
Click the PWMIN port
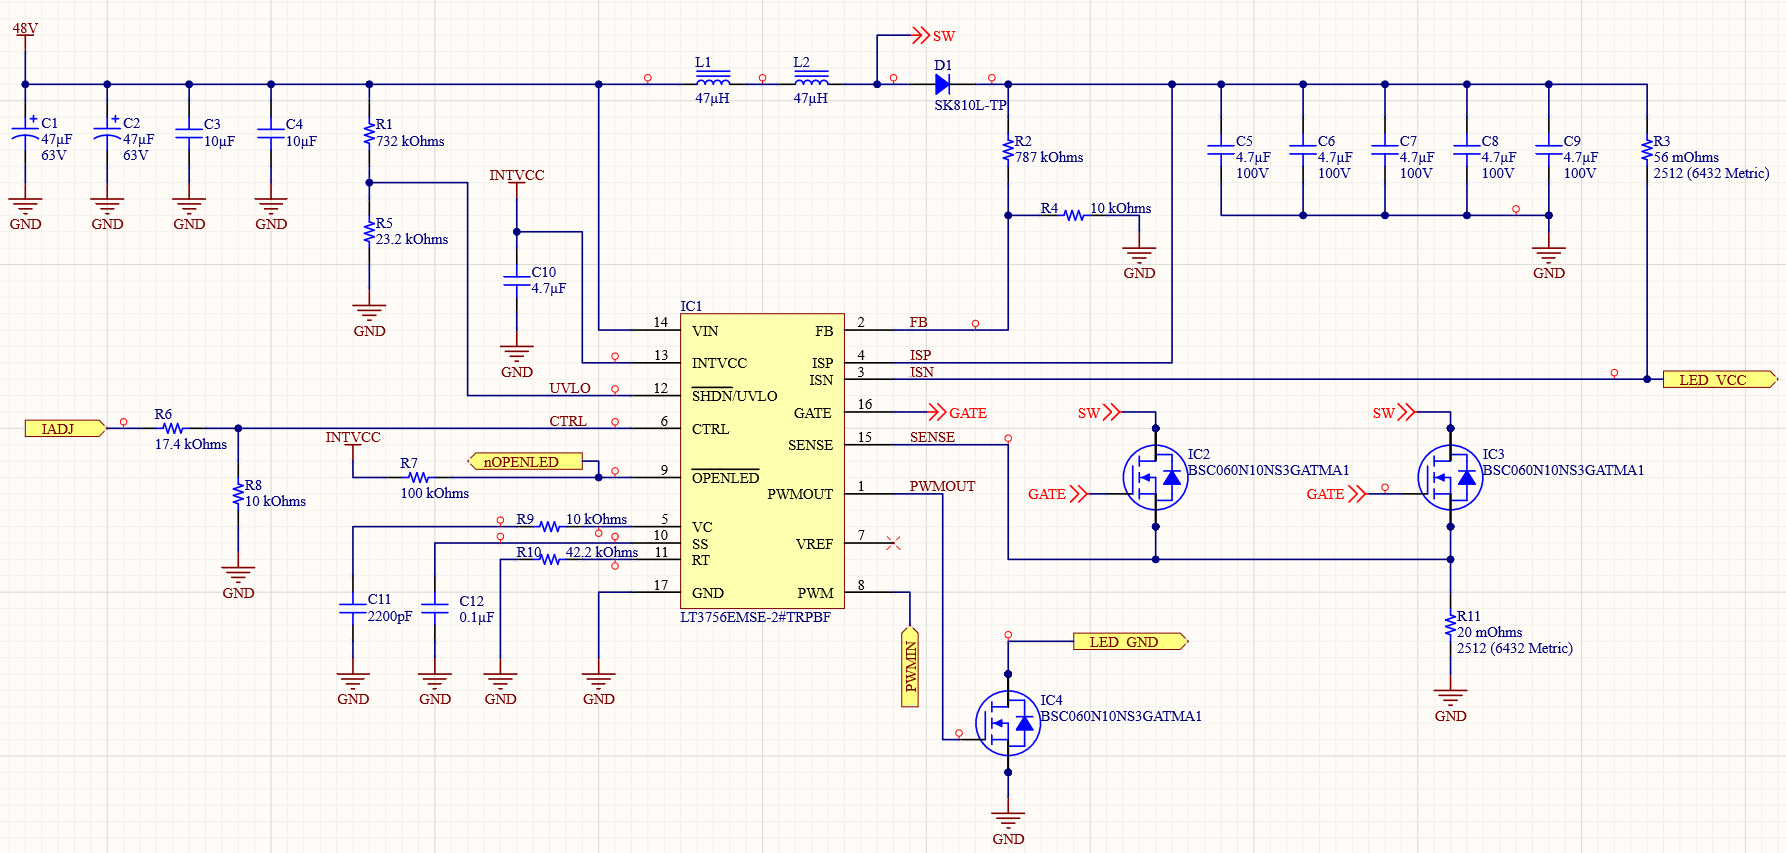[910, 667]
